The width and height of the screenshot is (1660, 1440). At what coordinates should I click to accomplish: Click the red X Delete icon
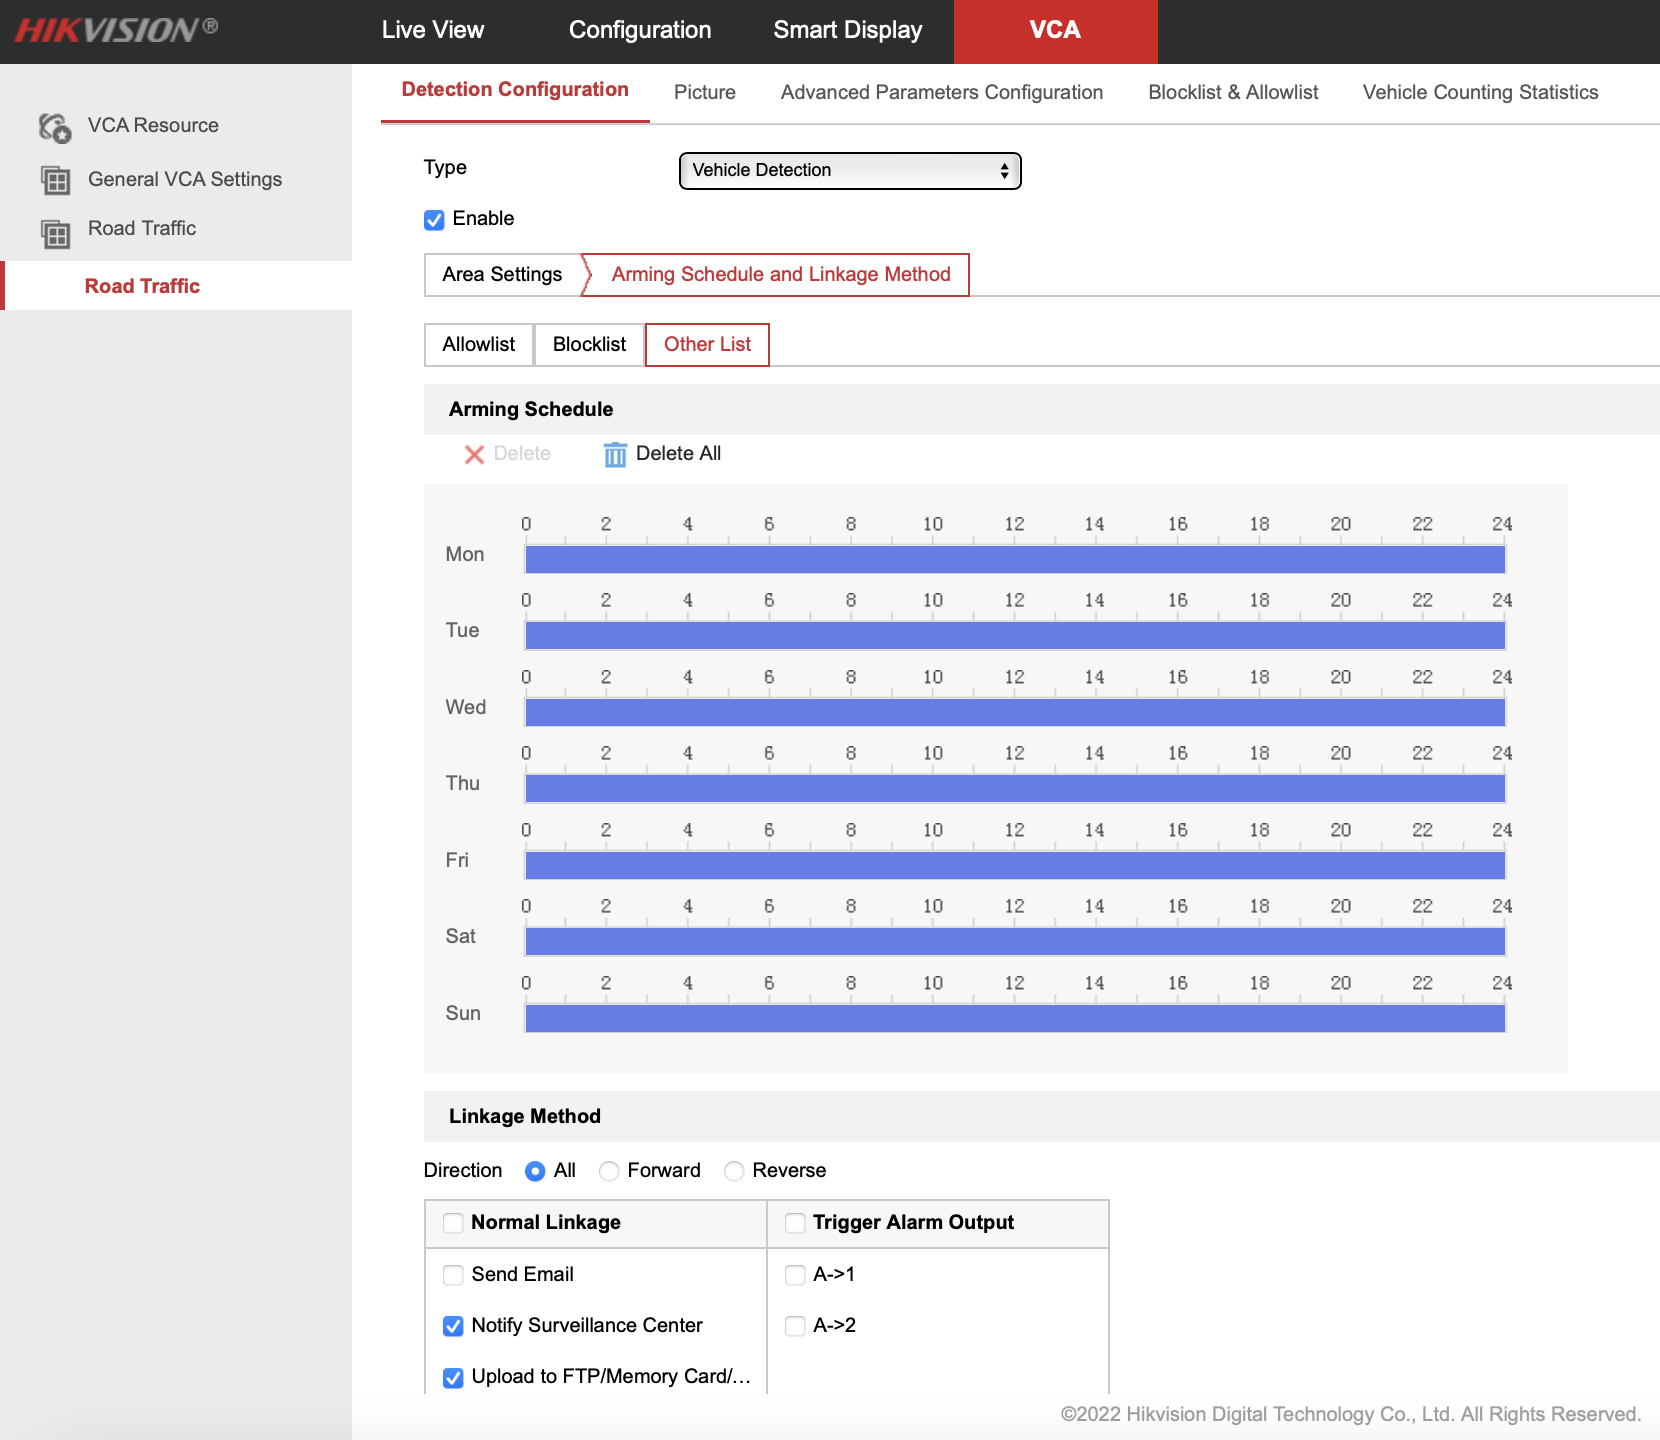(474, 455)
